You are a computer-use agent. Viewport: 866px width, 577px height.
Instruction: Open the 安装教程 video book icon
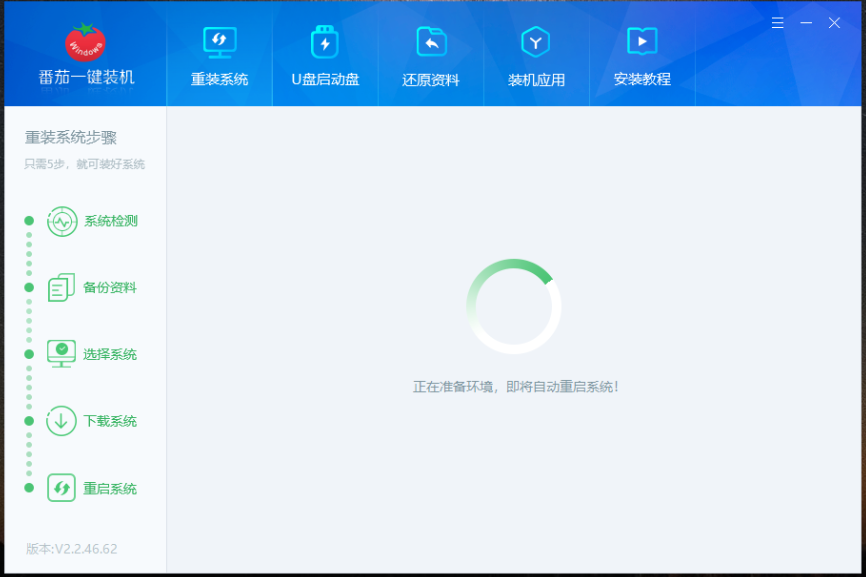pos(642,41)
